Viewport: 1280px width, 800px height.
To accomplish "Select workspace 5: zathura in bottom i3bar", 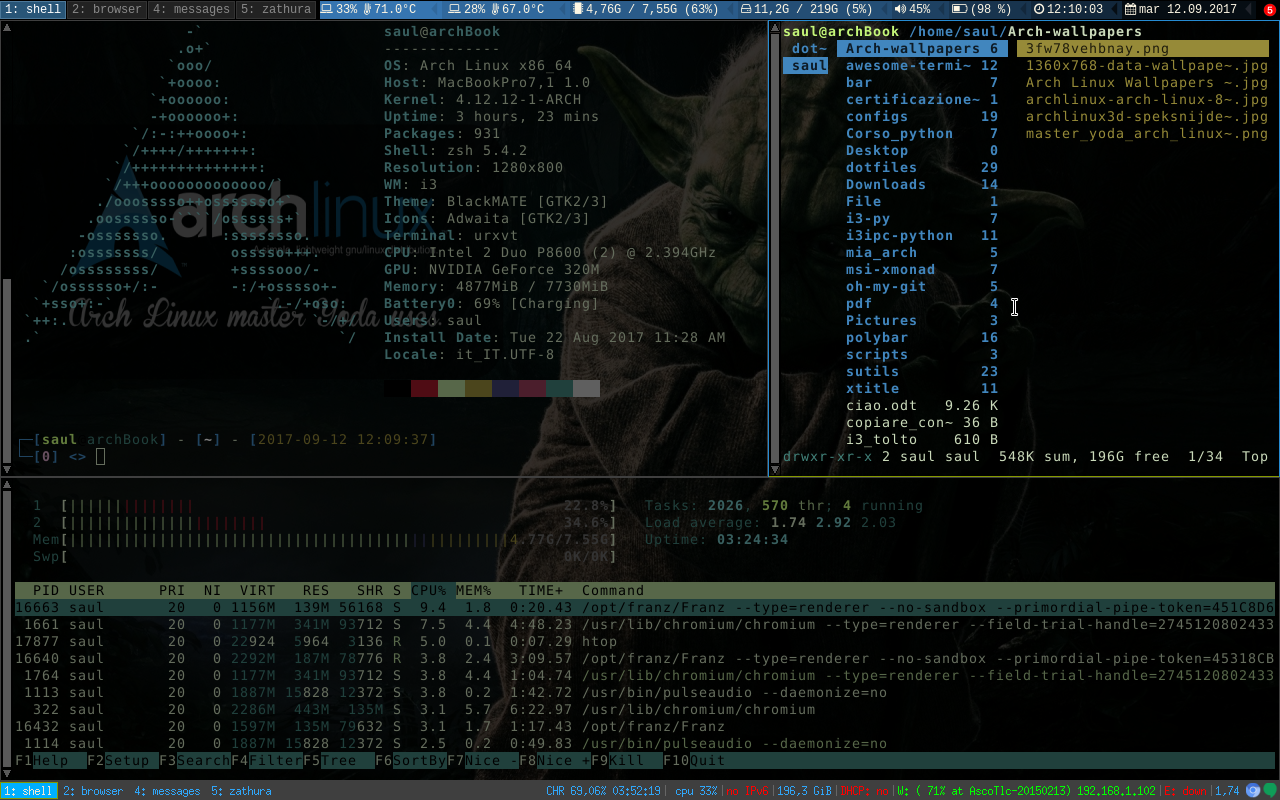I will point(241,791).
